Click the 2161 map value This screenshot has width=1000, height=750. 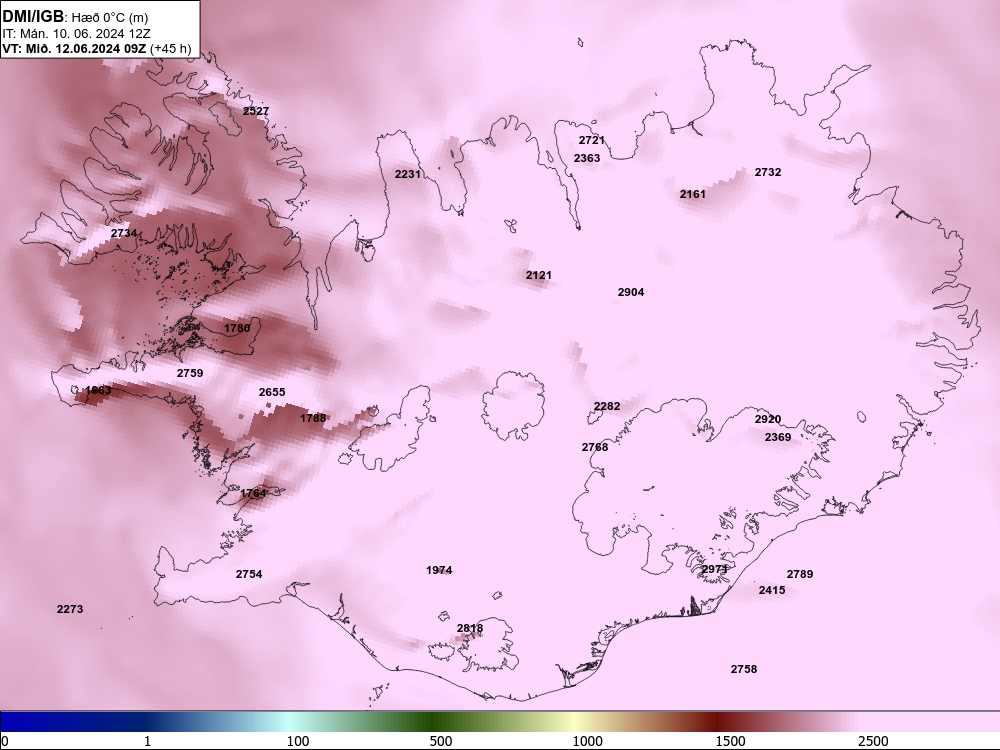pyautogui.click(x=693, y=194)
